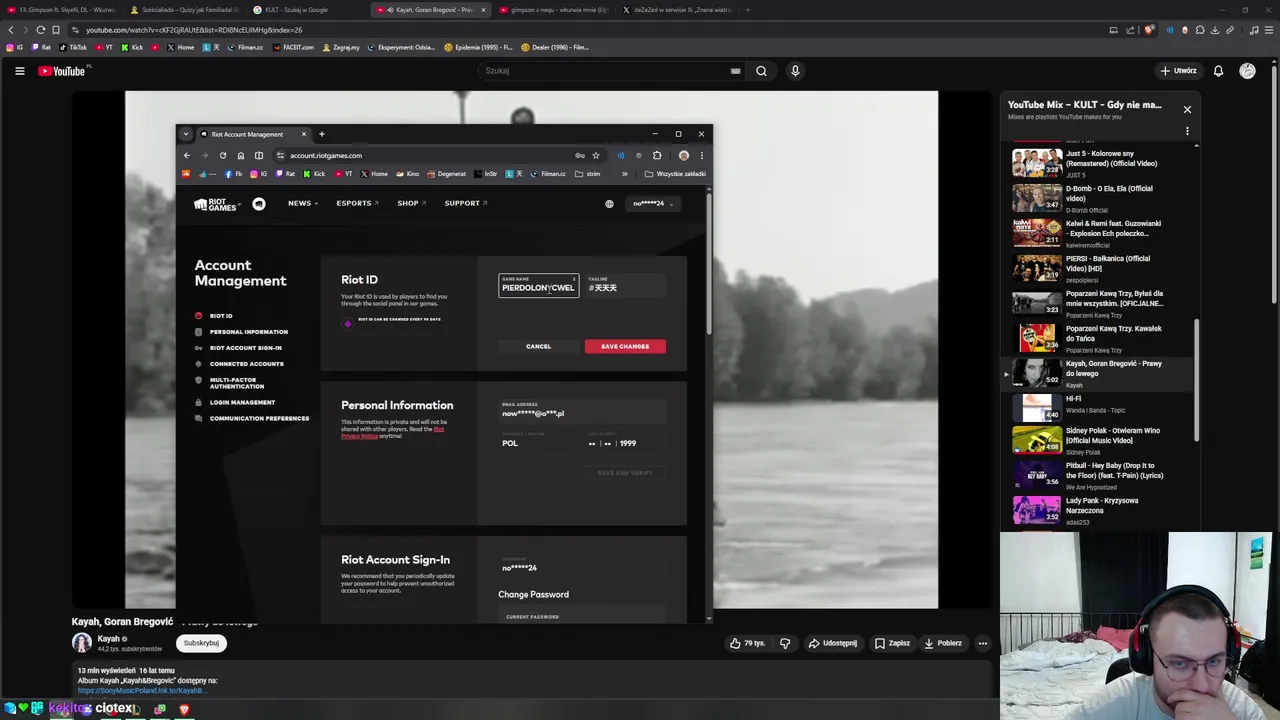Click the Riot Games logo dropdown

point(217,204)
